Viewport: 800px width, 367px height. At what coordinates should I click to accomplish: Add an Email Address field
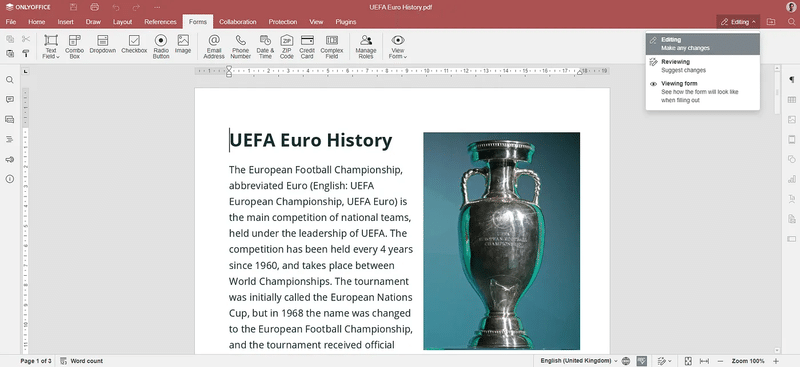pyautogui.click(x=214, y=46)
